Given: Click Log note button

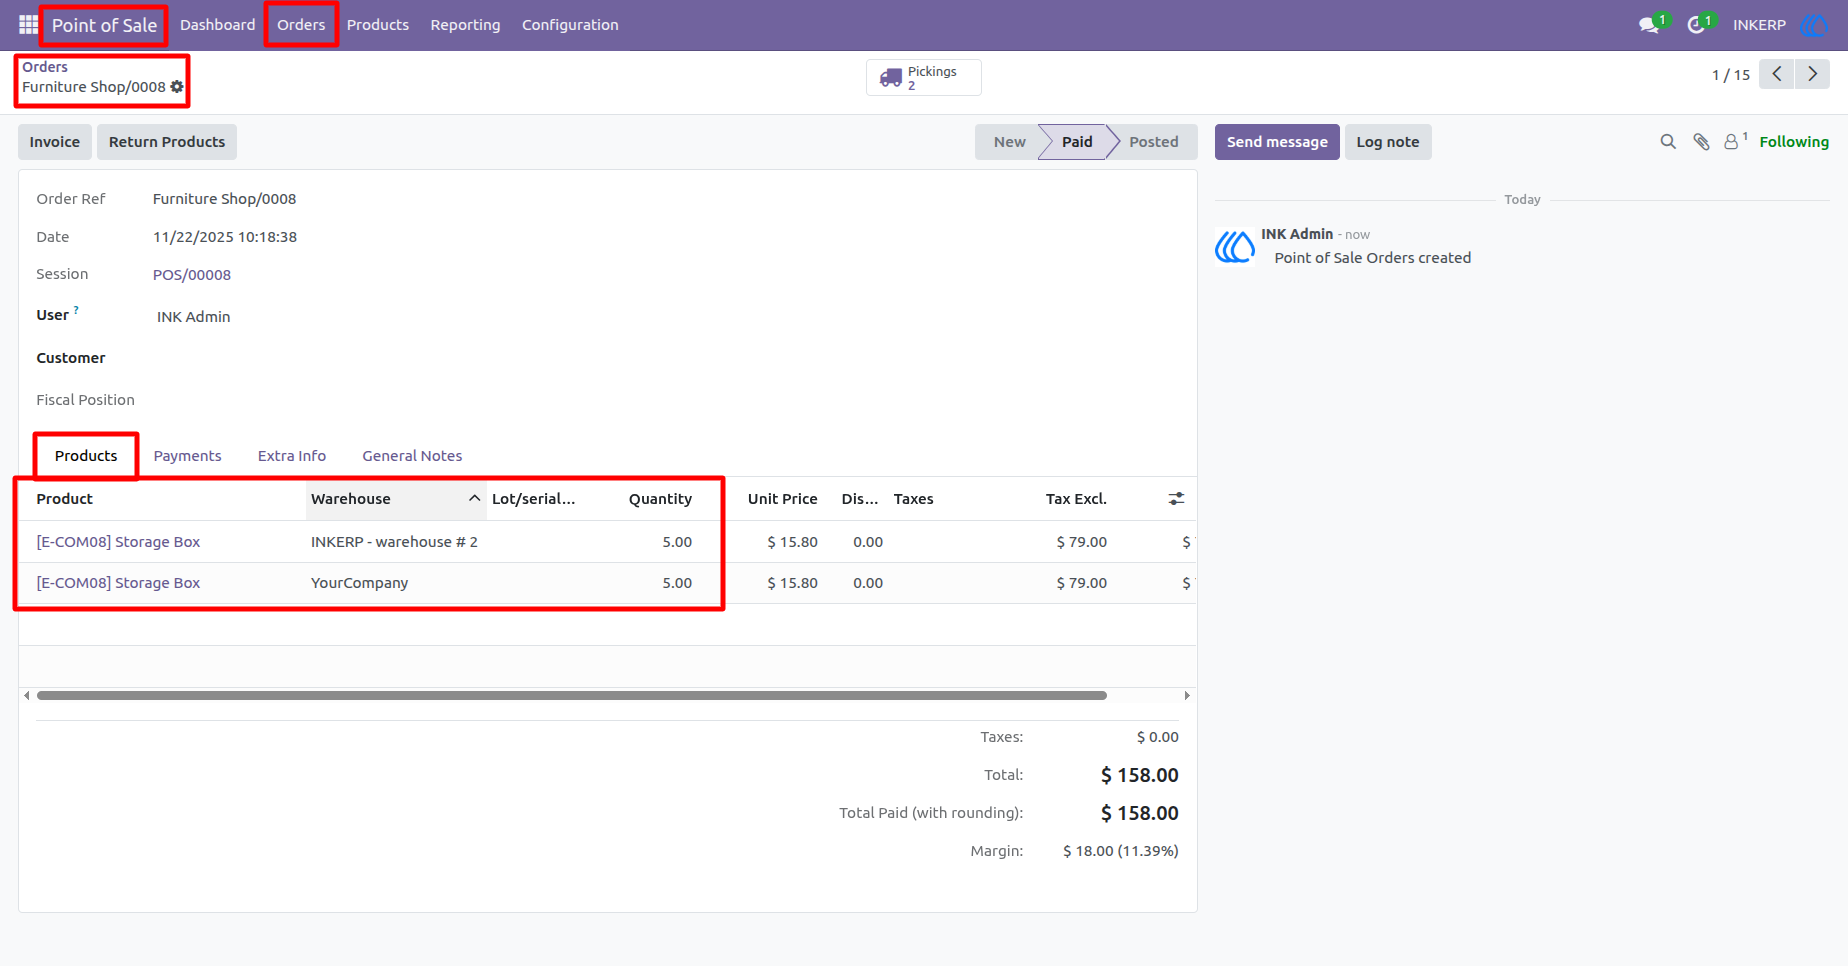Looking at the screenshot, I should tap(1388, 142).
